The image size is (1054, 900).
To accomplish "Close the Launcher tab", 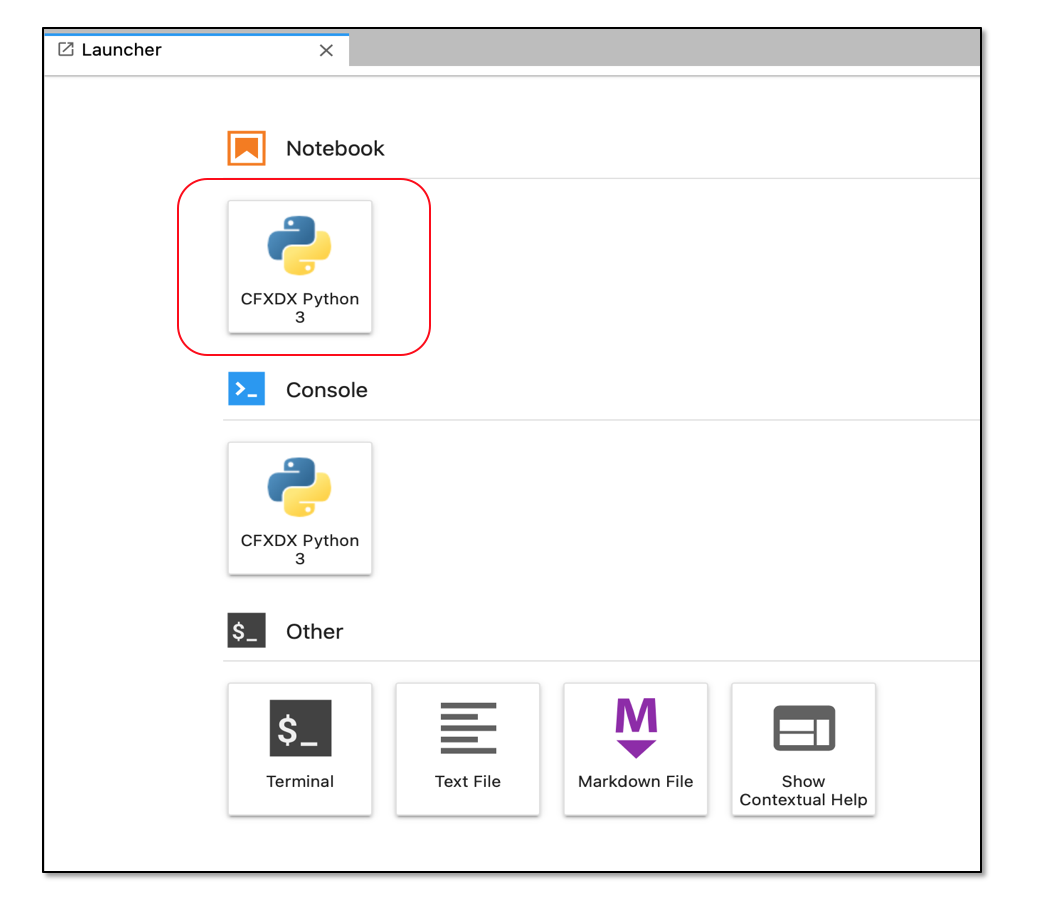I will point(326,50).
